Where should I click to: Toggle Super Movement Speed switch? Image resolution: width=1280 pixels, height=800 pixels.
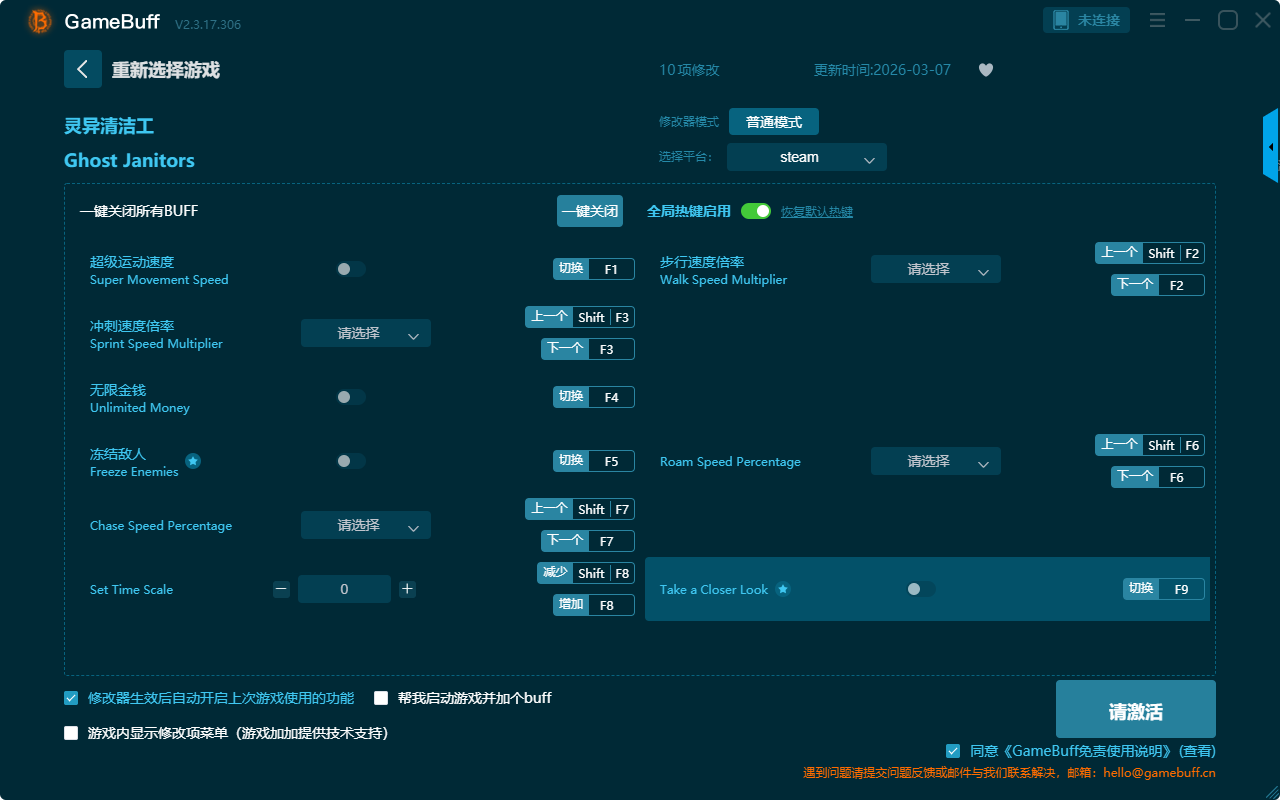pyautogui.click(x=350, y=269)
